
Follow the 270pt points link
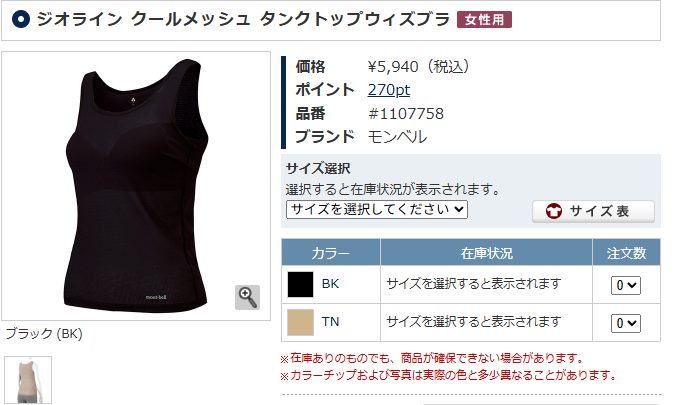pos(388,90)
